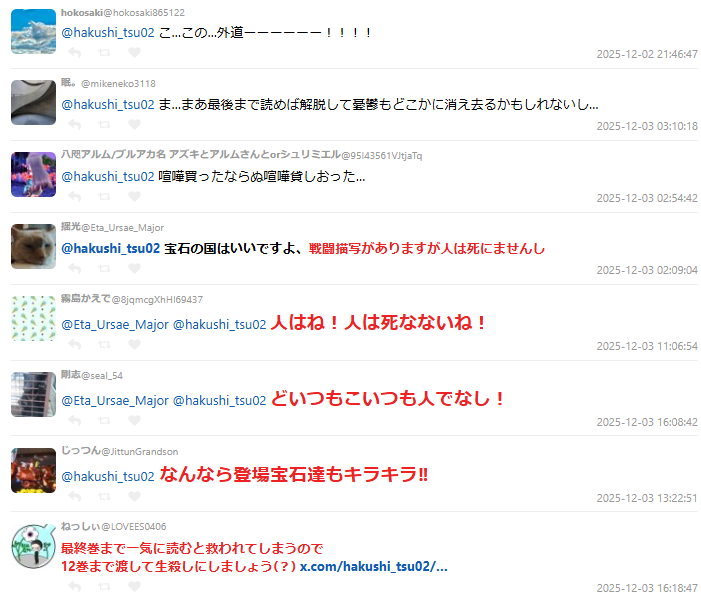
Task: Open @hakushi_tsu02 mention in hokosaki's tweet
Action: [x=108, y=33]
